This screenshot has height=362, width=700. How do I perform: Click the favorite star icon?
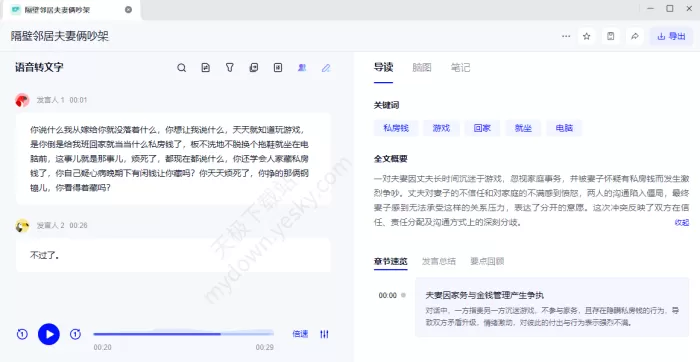point(587,37)
